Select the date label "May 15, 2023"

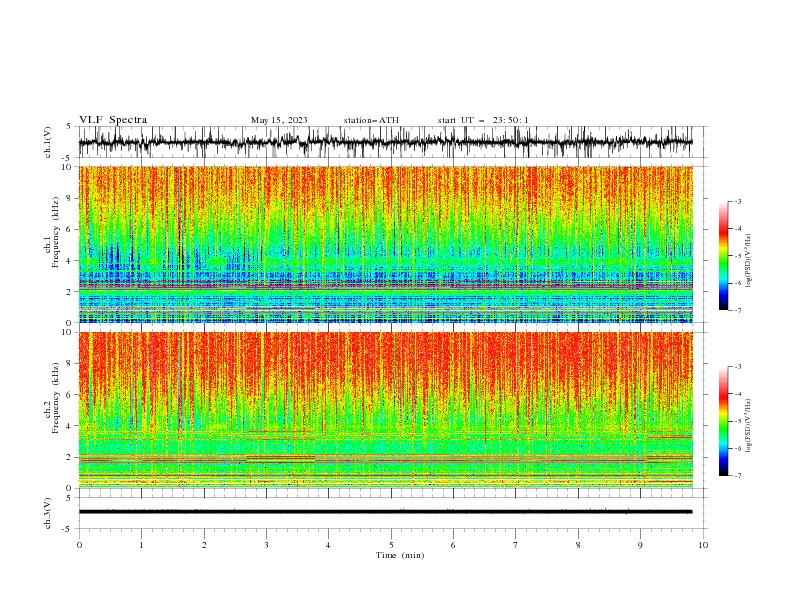tap(279, 120)
